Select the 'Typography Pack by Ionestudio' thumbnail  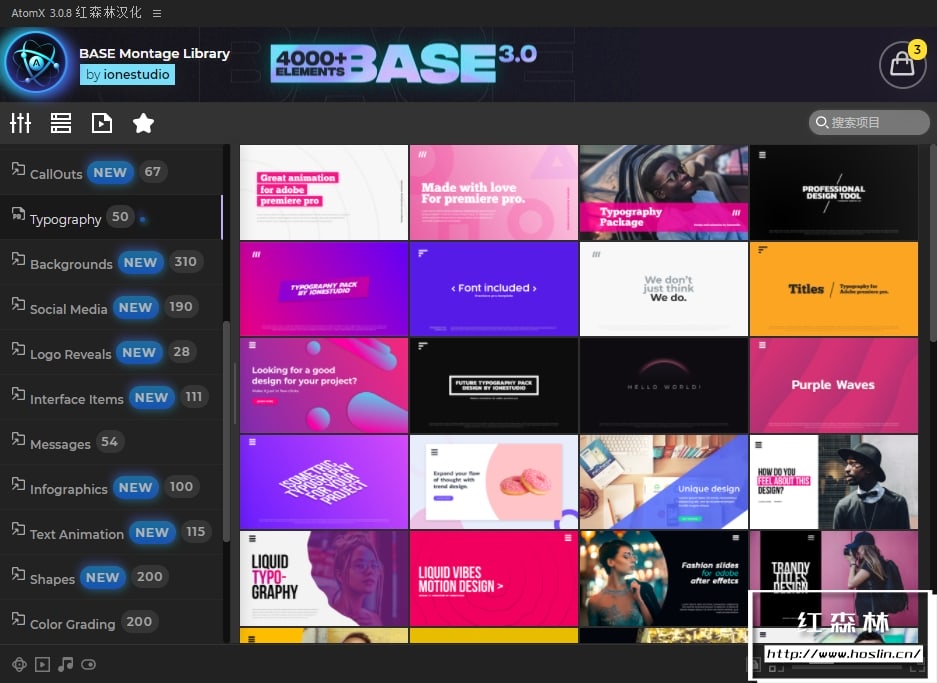324,289
